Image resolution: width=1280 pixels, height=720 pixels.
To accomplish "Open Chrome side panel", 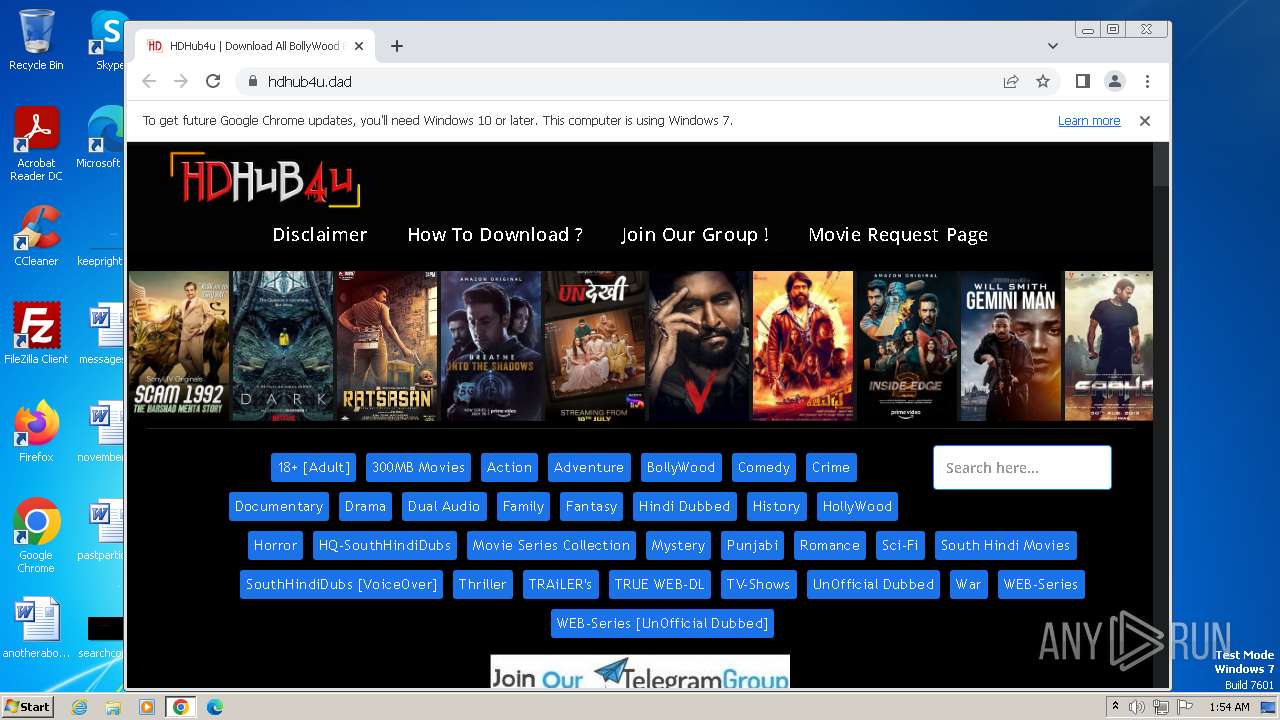I will click(1083, 81).
